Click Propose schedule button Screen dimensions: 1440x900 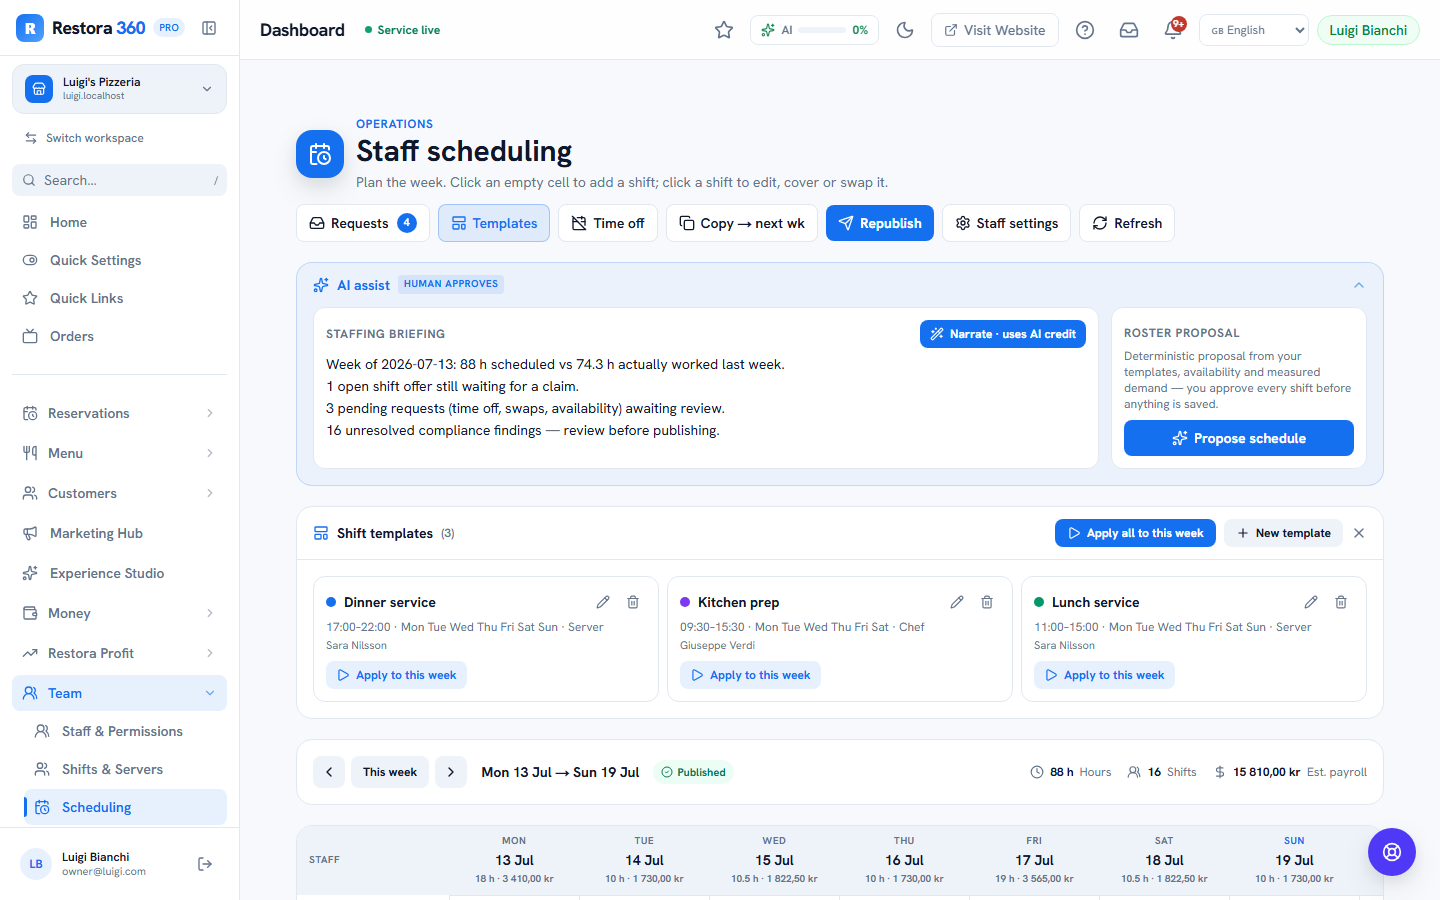pos(1239,438)
